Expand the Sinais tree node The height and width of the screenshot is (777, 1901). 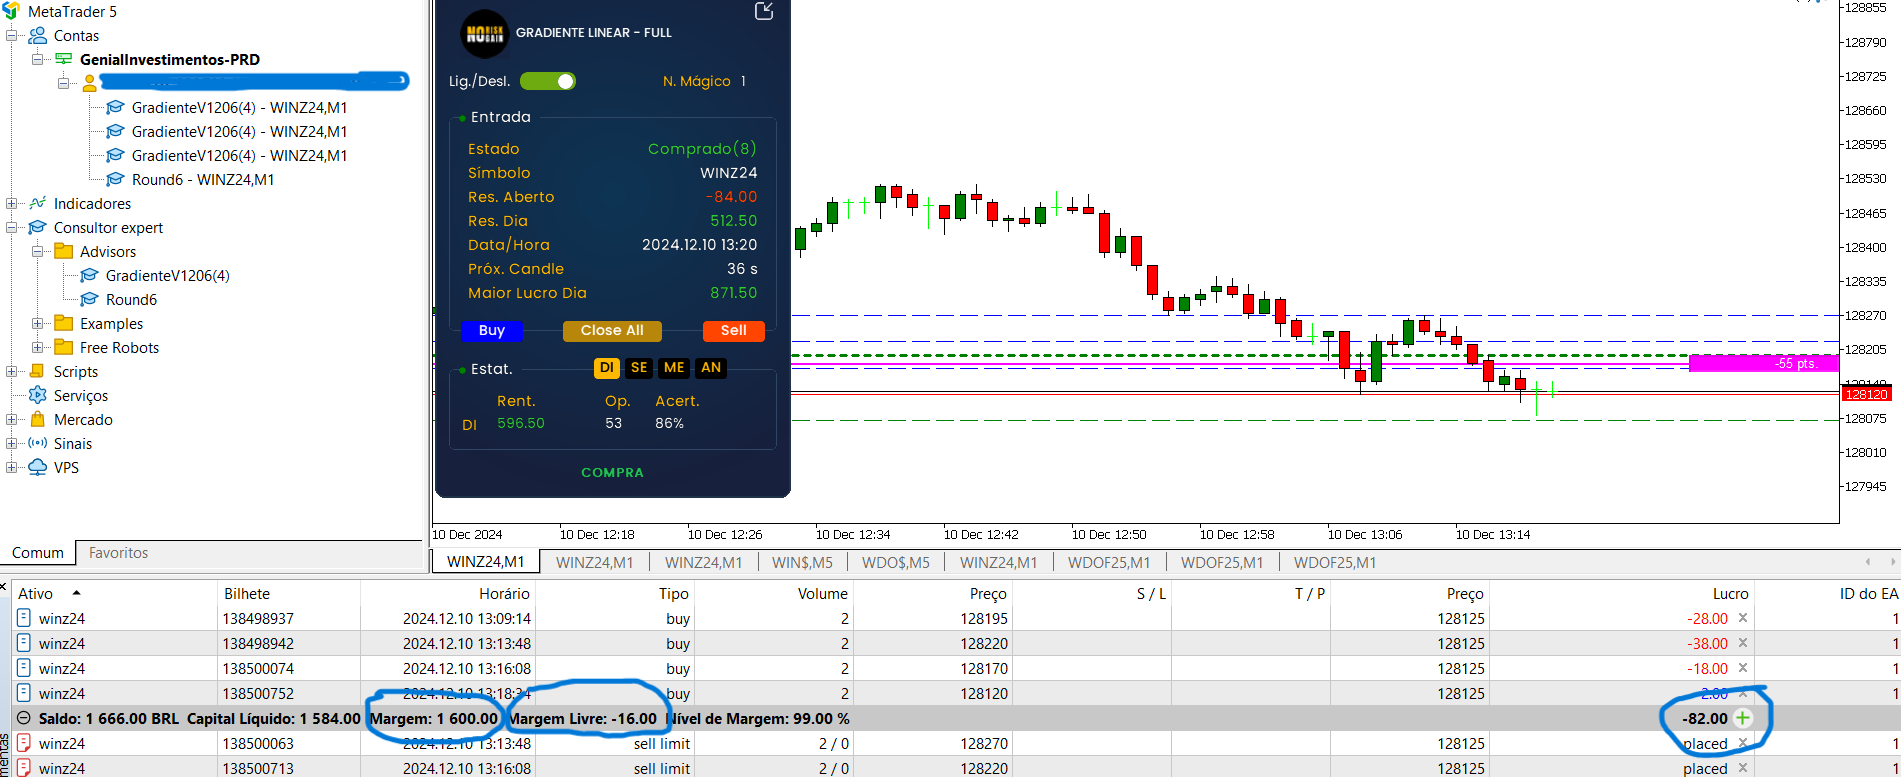click(x=12, y=443)
